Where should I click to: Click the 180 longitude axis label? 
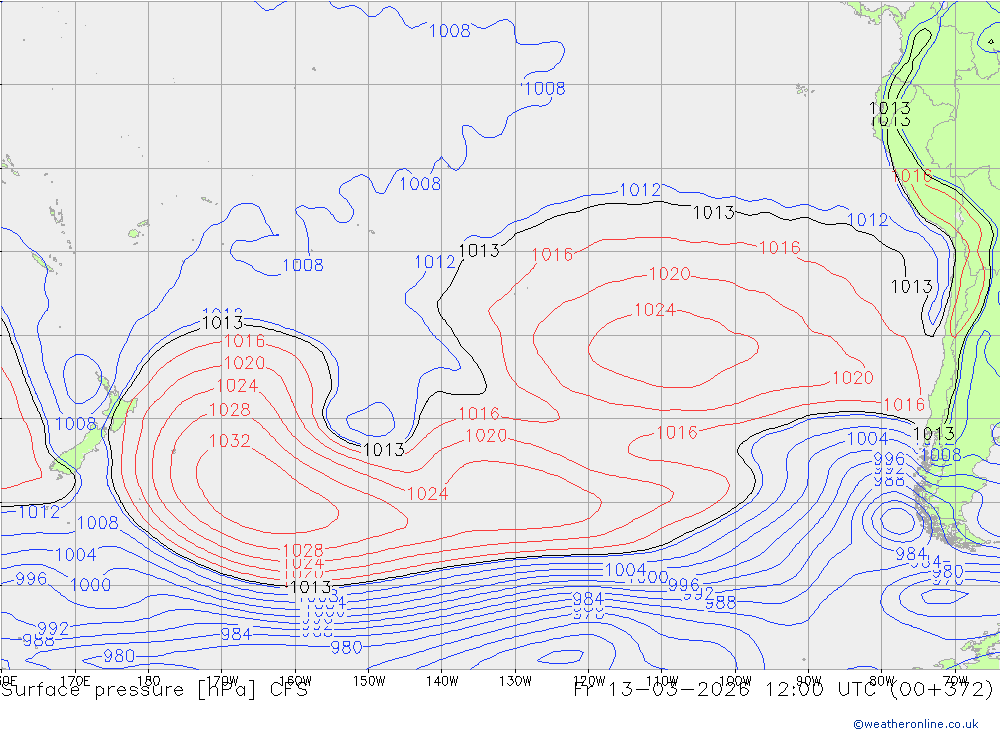tap(149, 681)
